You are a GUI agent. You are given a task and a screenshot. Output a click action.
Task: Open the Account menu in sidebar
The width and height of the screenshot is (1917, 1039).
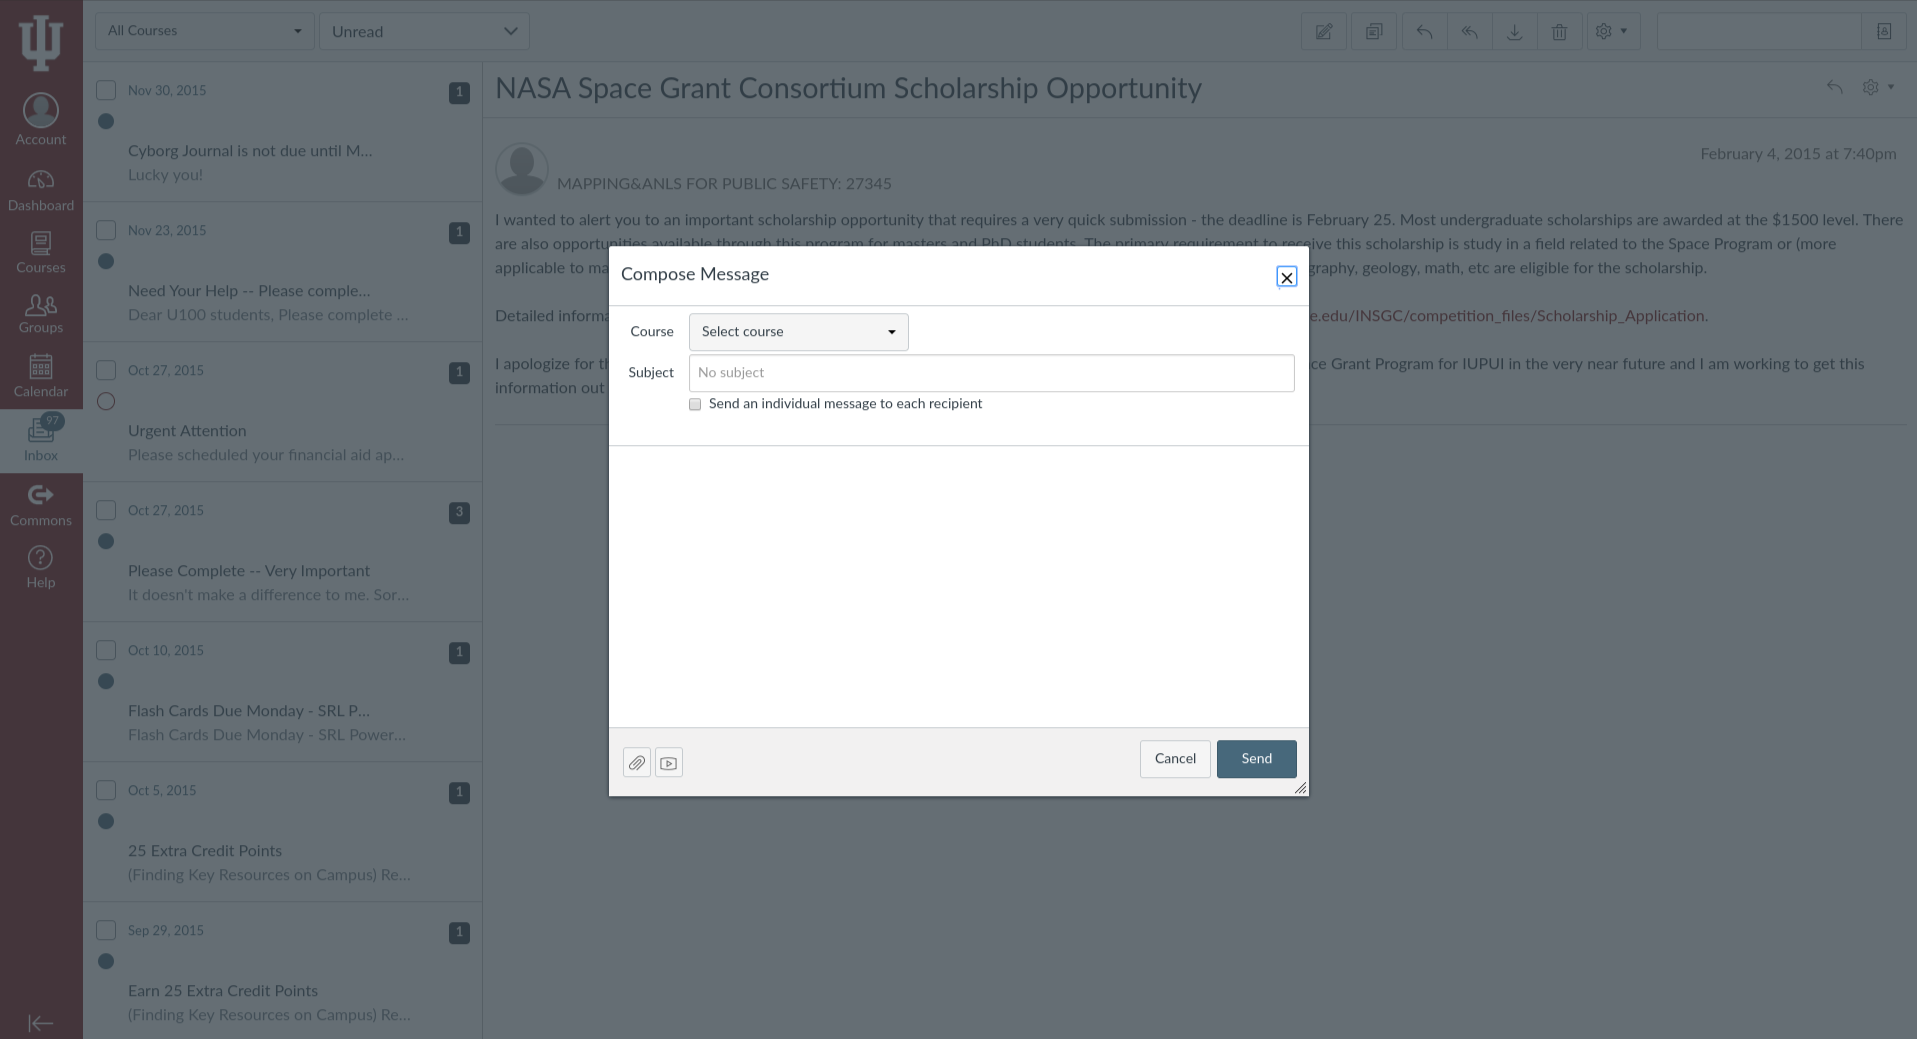[x=41, y=120]
